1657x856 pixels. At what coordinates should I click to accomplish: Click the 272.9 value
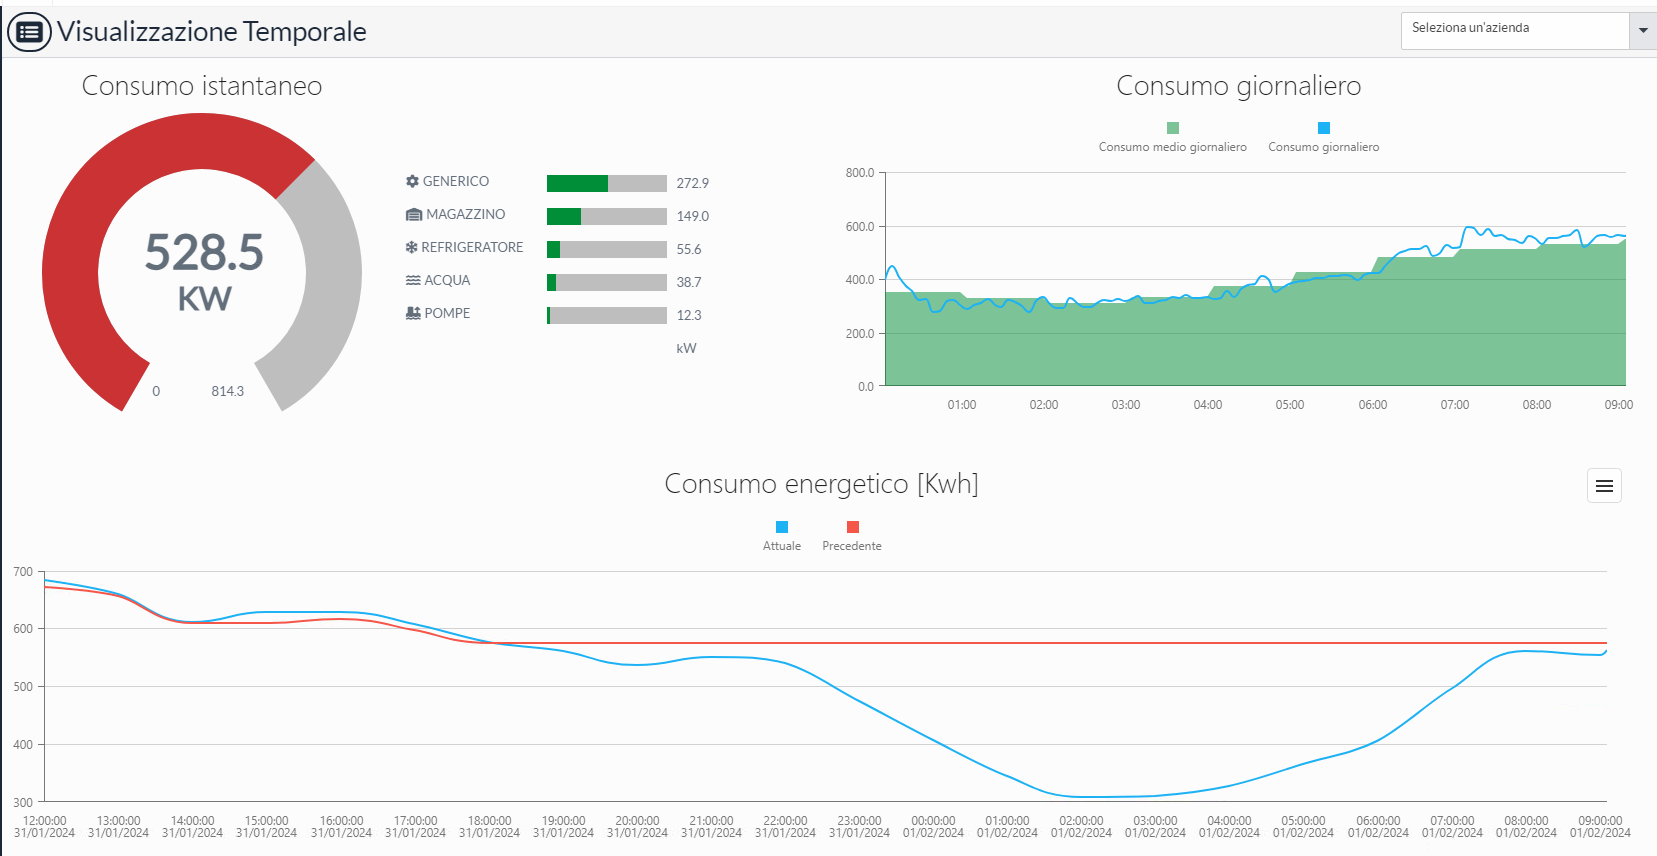(x=692, y=183)
